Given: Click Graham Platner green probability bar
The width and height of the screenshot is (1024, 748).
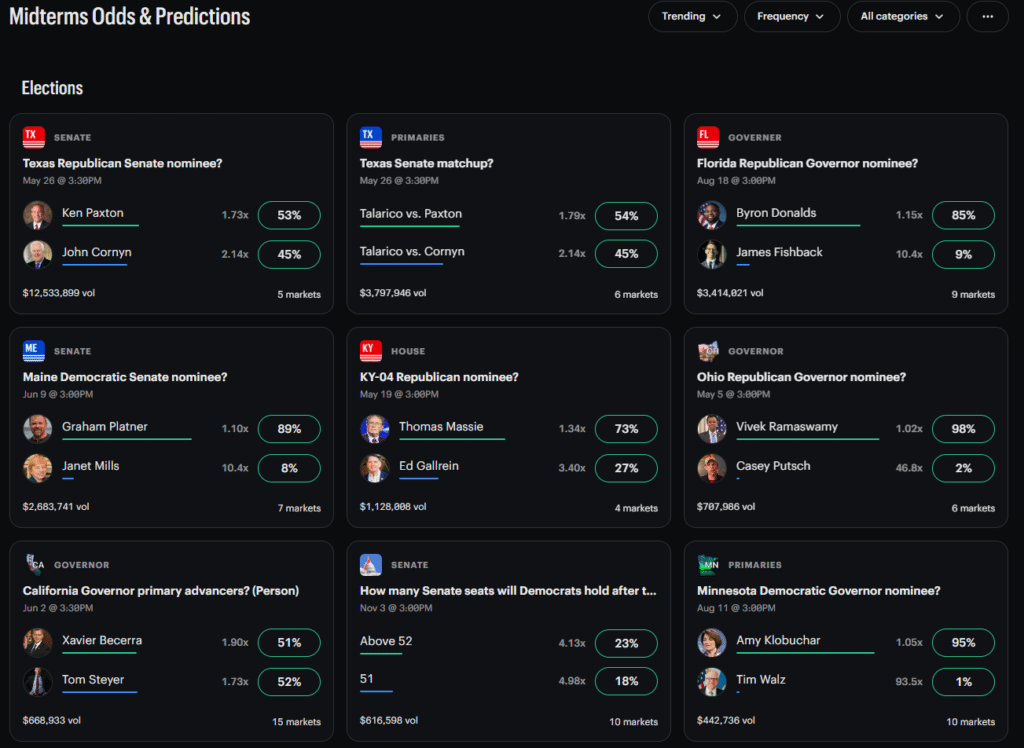Looking at the screenshot, I should point(126,439).
